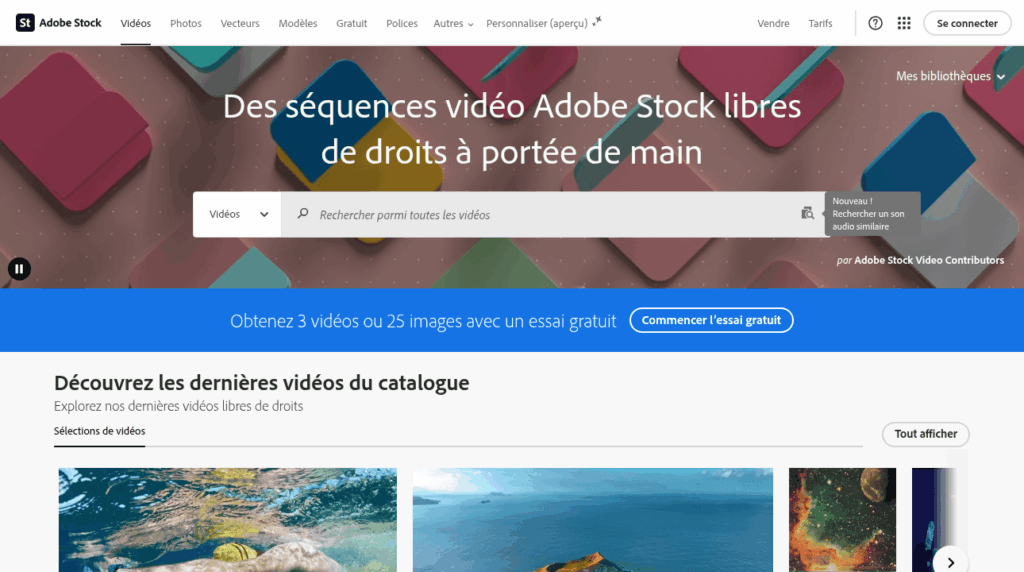Click the Tout afficher button
The height and width of the screenshot is (572, 1024).
tap(925, 434)
